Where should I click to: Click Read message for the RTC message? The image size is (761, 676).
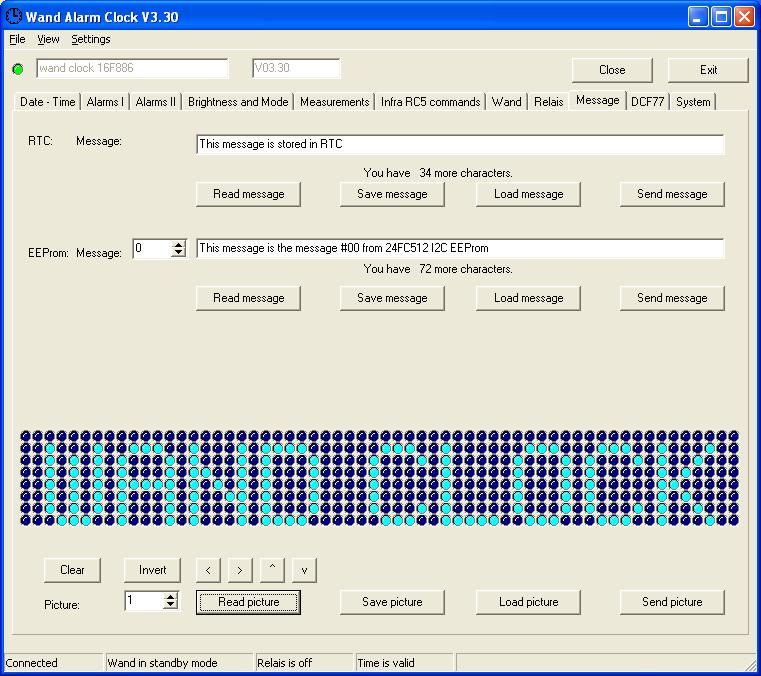(248, 194)
